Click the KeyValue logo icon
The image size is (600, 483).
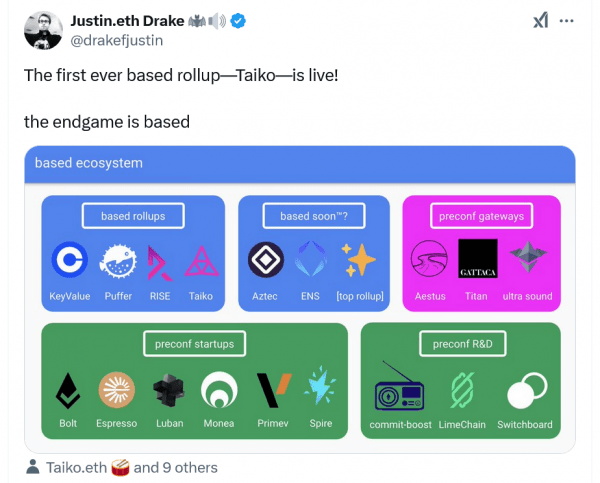coord(69,262)
